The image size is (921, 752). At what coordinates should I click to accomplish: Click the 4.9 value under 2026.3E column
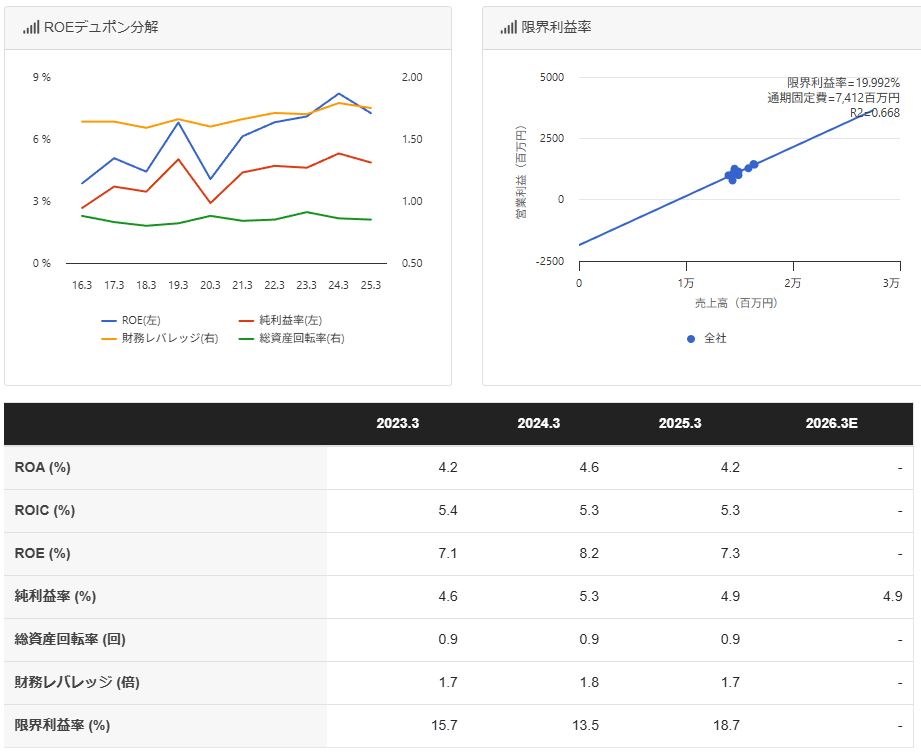click(893, 596)
